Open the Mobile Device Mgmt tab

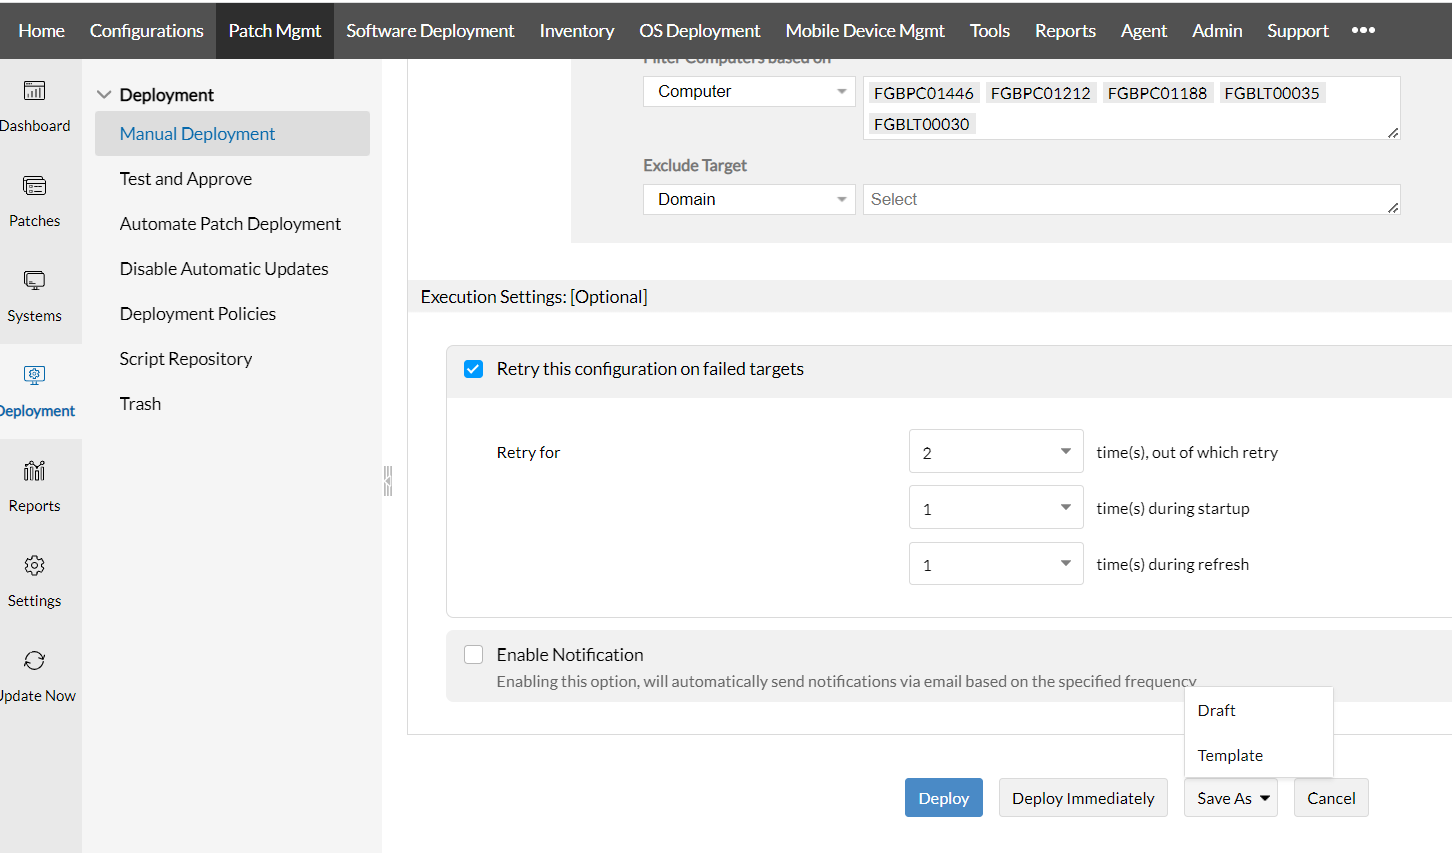point(865,30)
